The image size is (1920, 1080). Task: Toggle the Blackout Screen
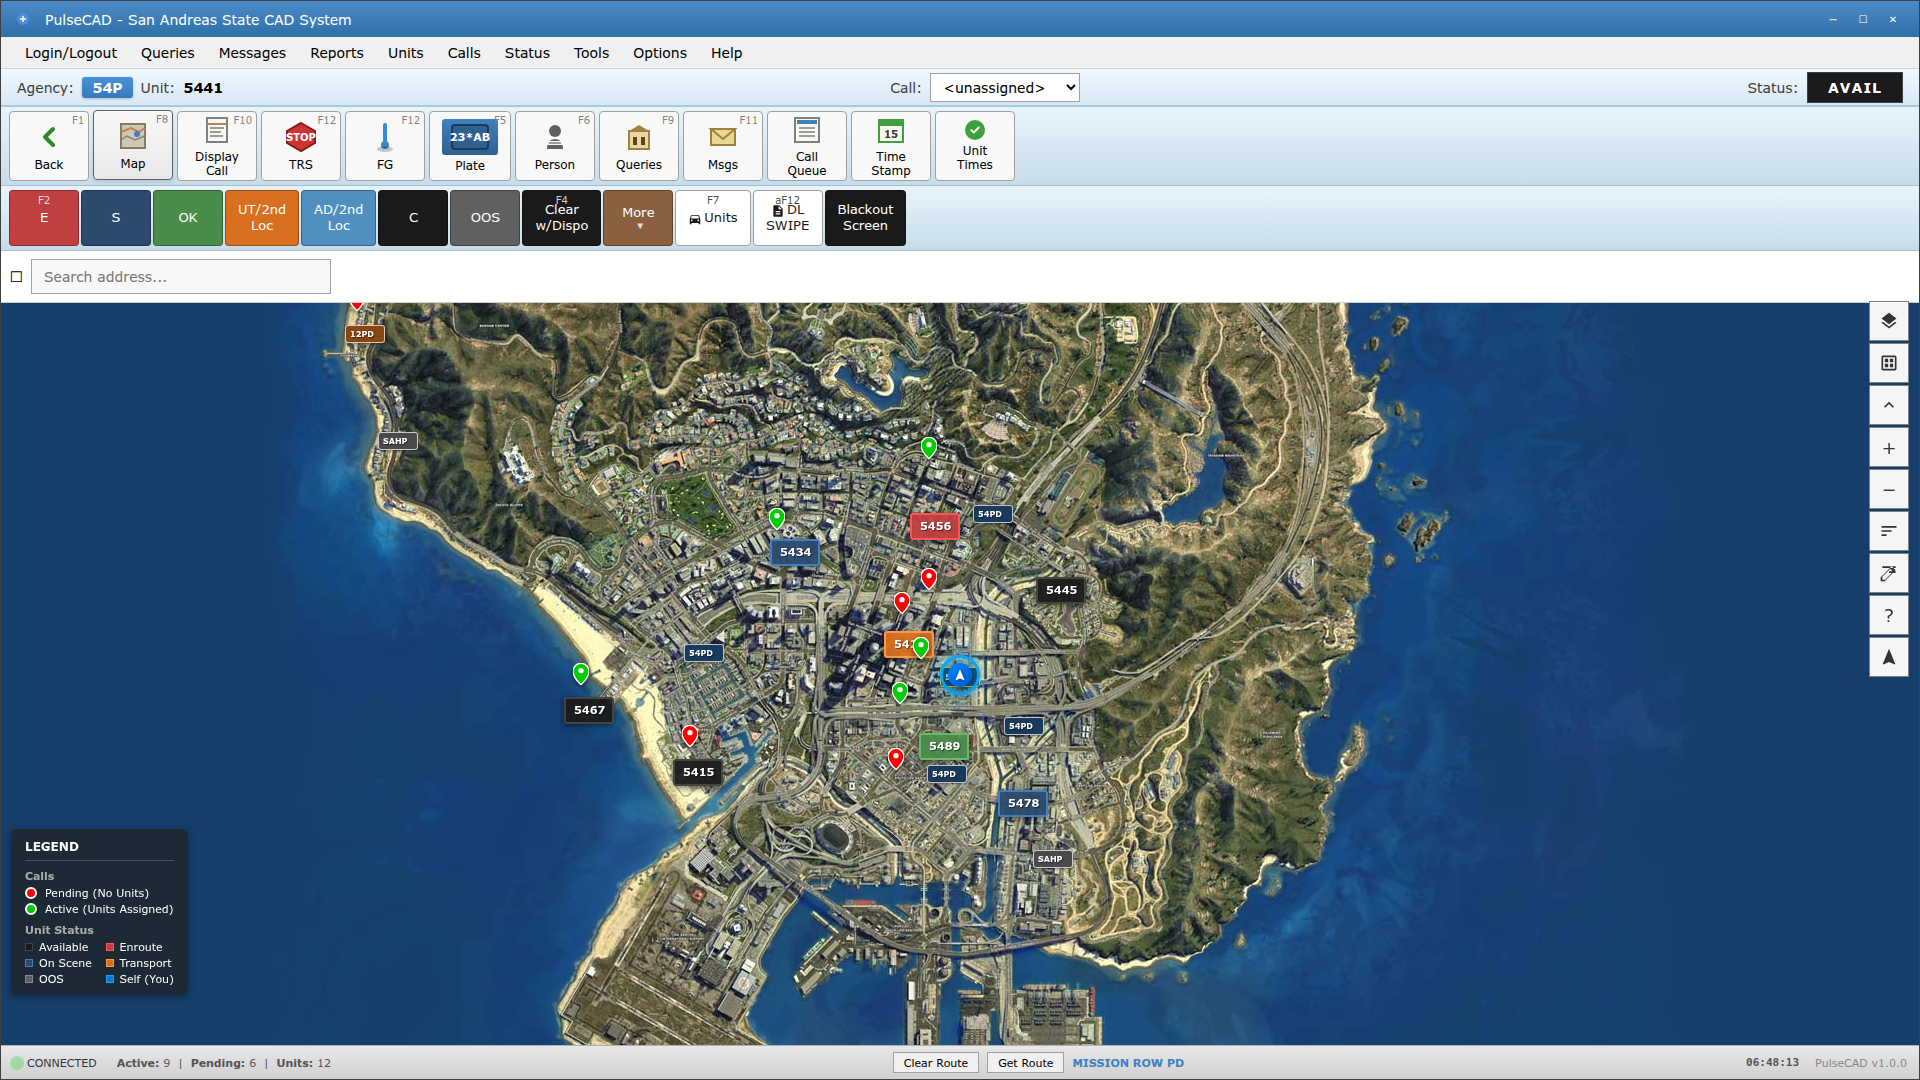864,217
